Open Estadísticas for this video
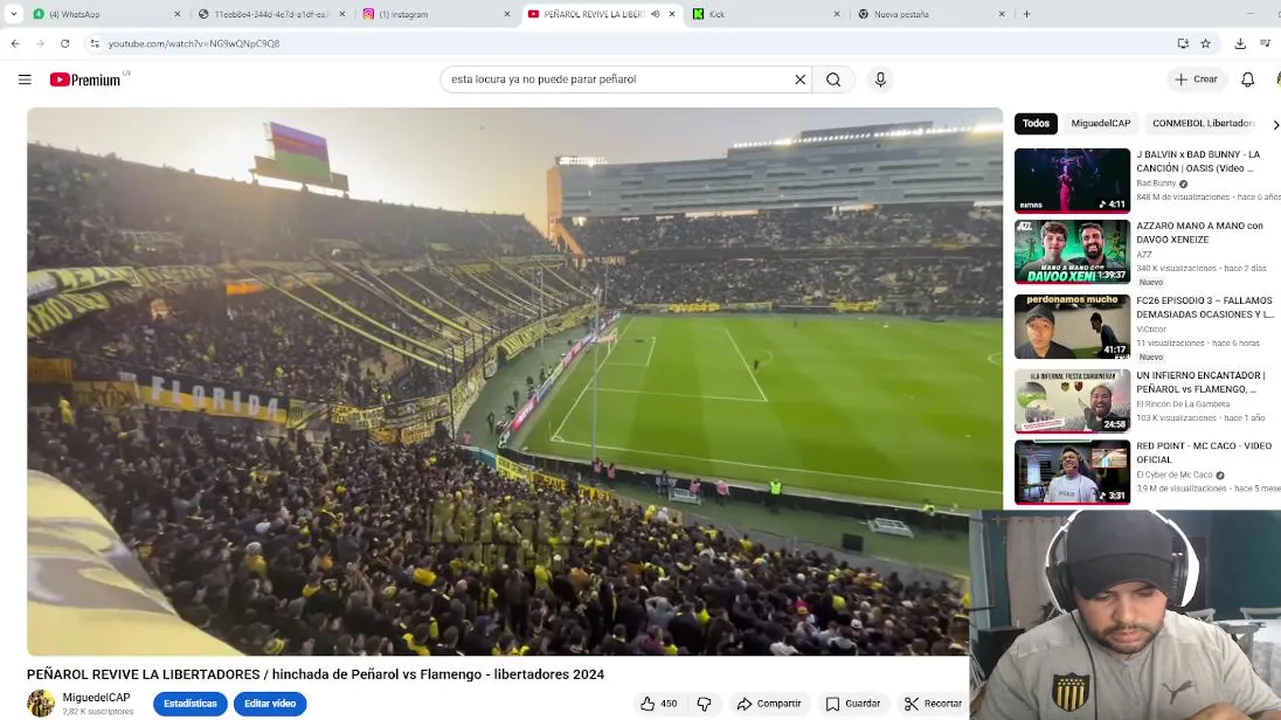Screen dimensions: 1281x720 [190, 704]
